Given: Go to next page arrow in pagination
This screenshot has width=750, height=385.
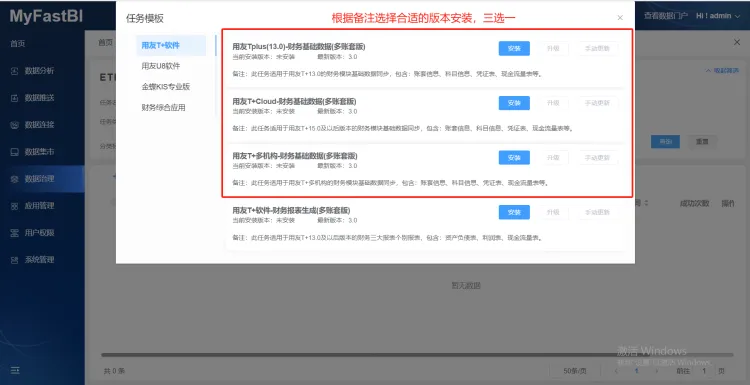Looking at the screenshot, I should (656, 371).
